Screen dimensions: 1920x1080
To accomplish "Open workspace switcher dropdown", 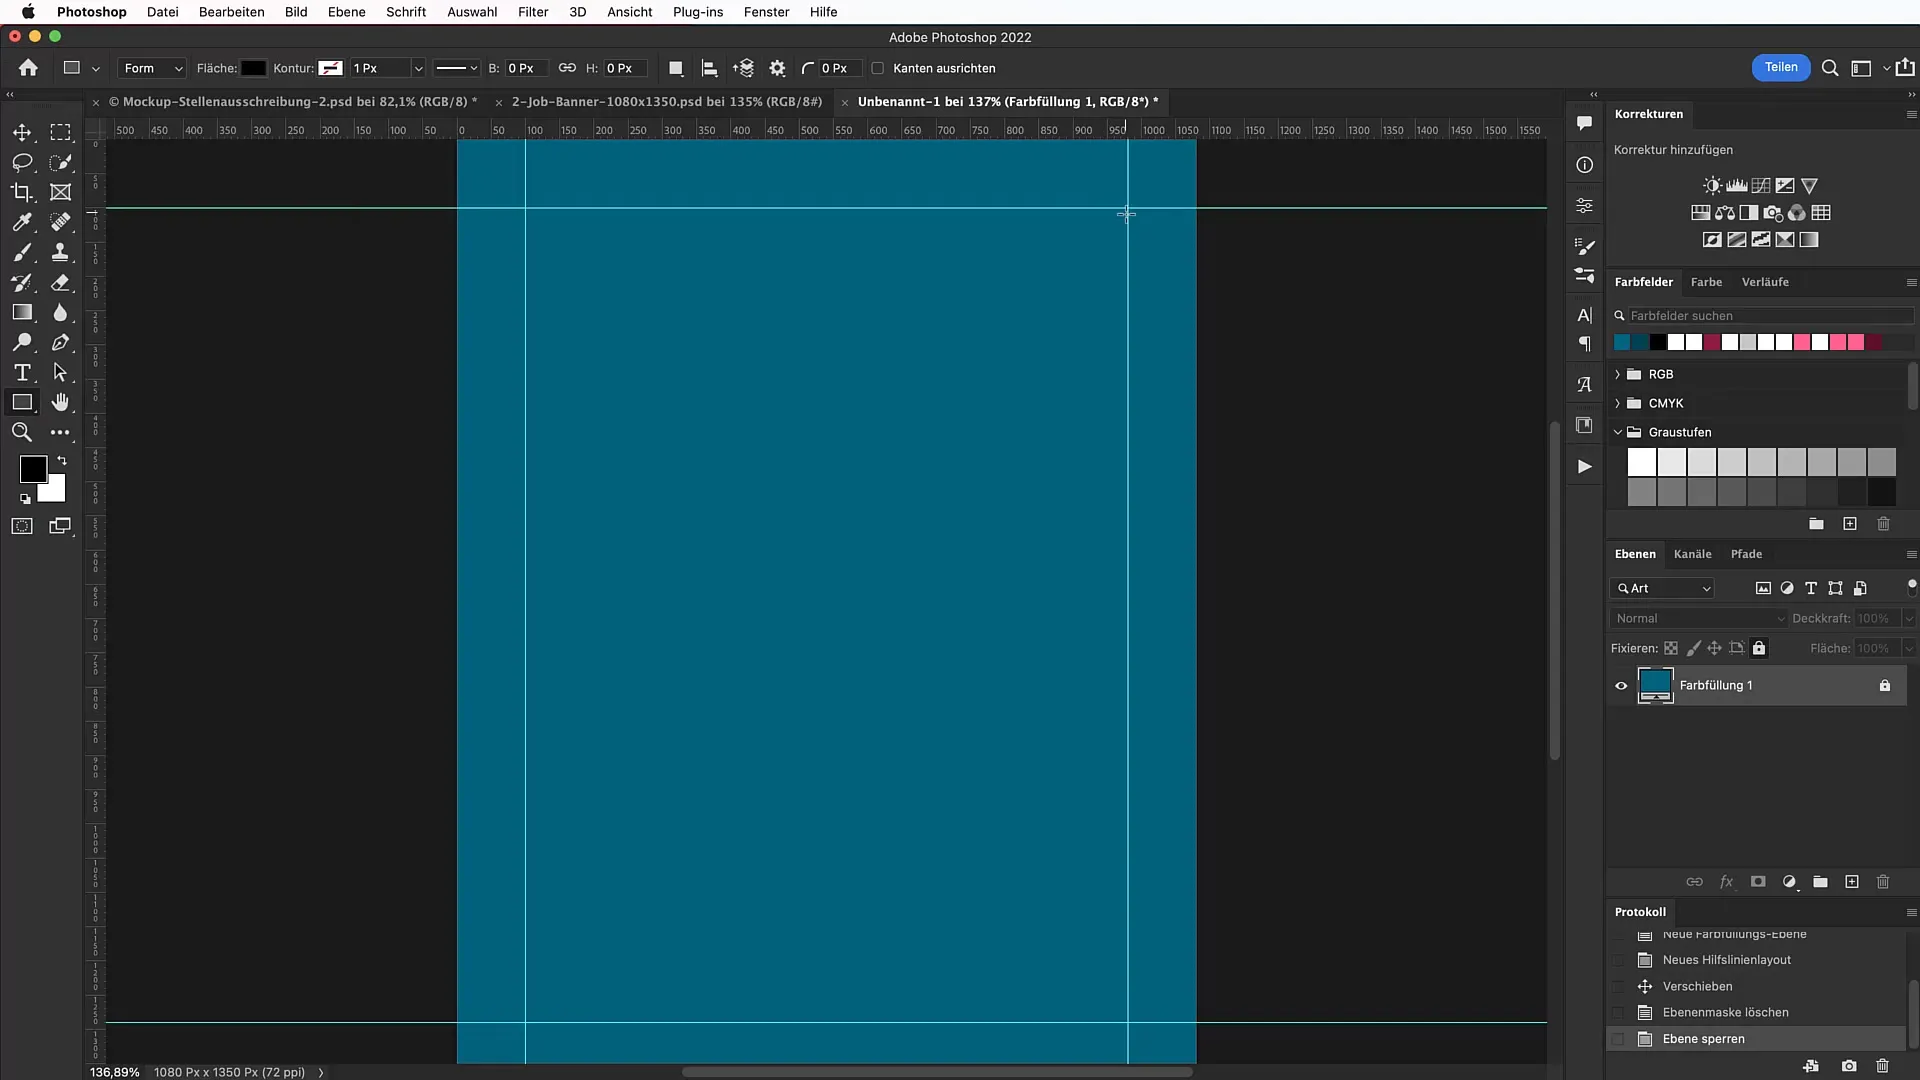I will point(1868,68).
